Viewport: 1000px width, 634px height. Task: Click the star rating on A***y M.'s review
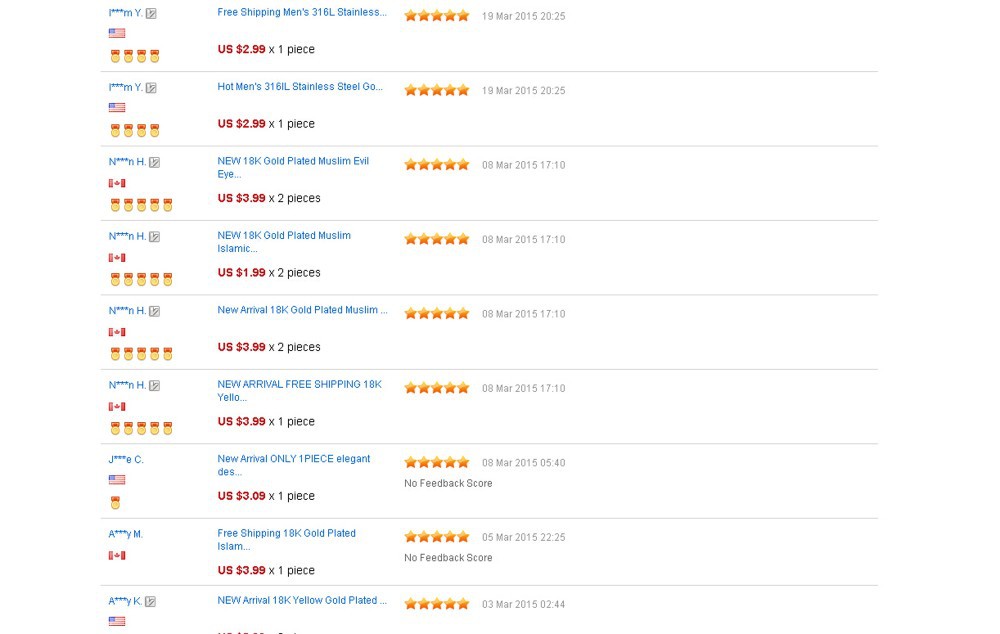436,537
